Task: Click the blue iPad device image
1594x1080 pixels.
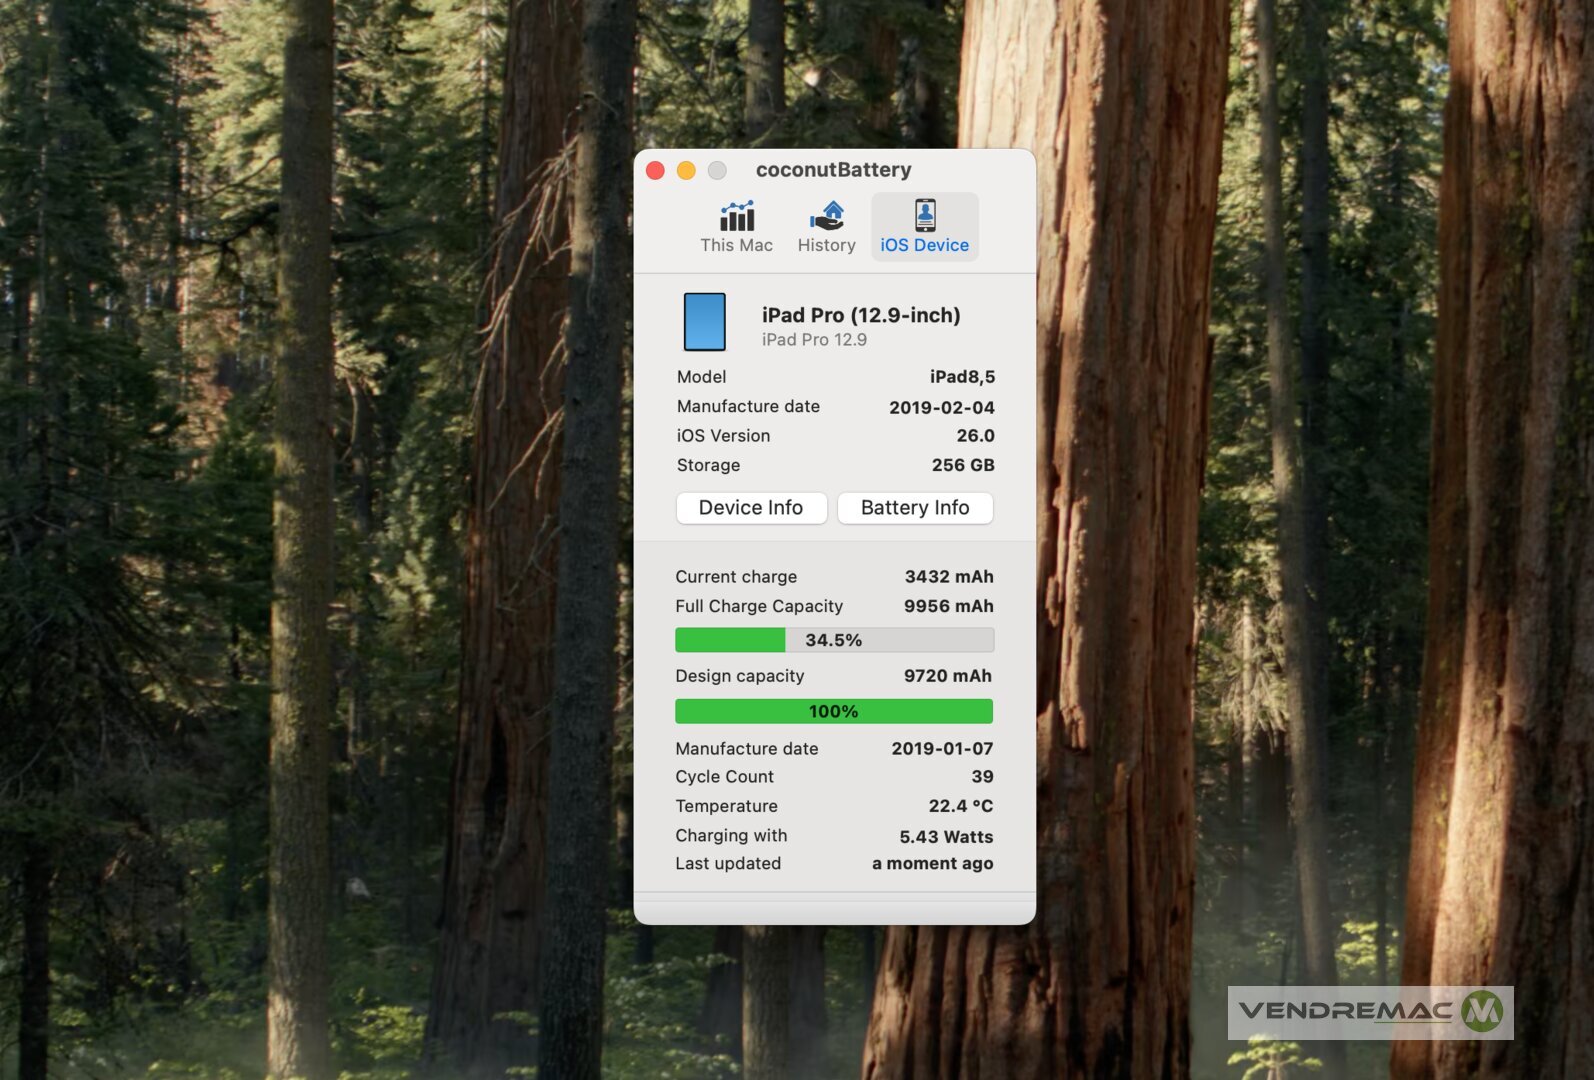Action: click(705, 322)
